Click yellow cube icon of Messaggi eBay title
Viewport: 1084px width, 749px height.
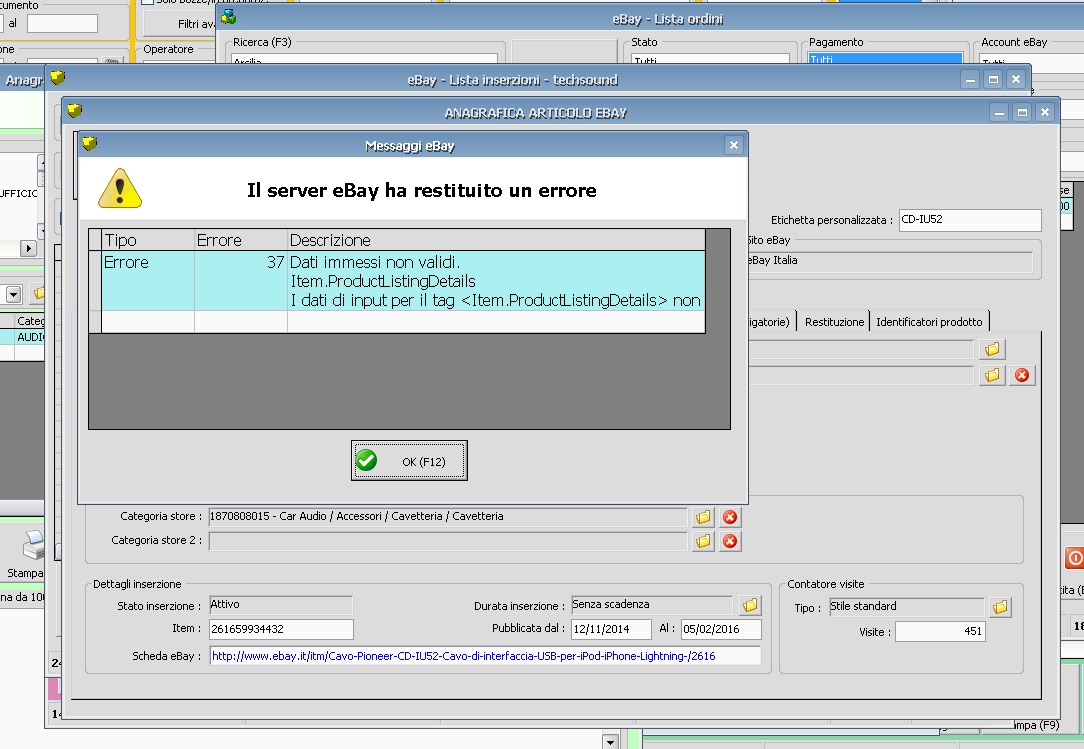coord(90,143)
